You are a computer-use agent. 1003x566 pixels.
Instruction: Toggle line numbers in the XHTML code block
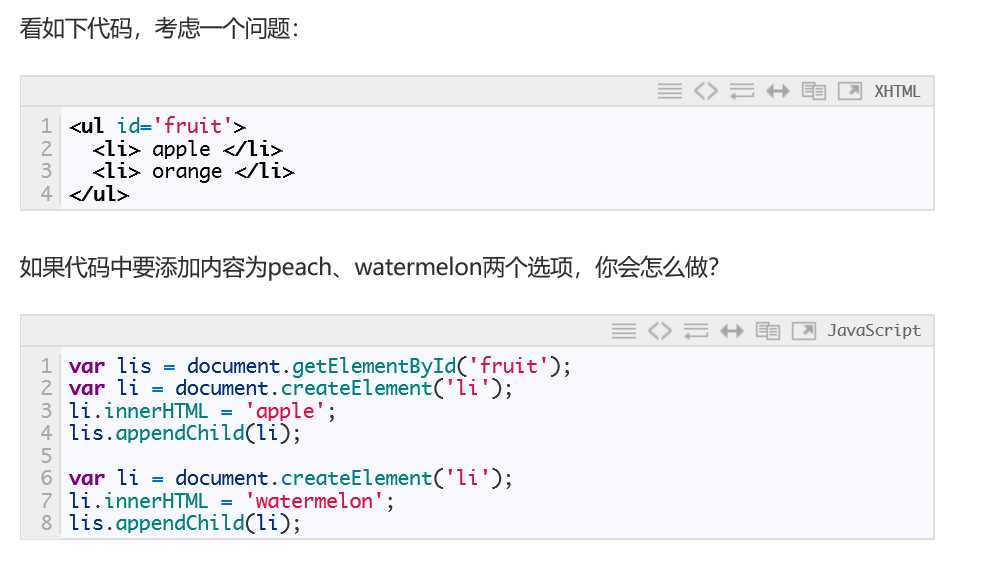(x=669, y=91)
